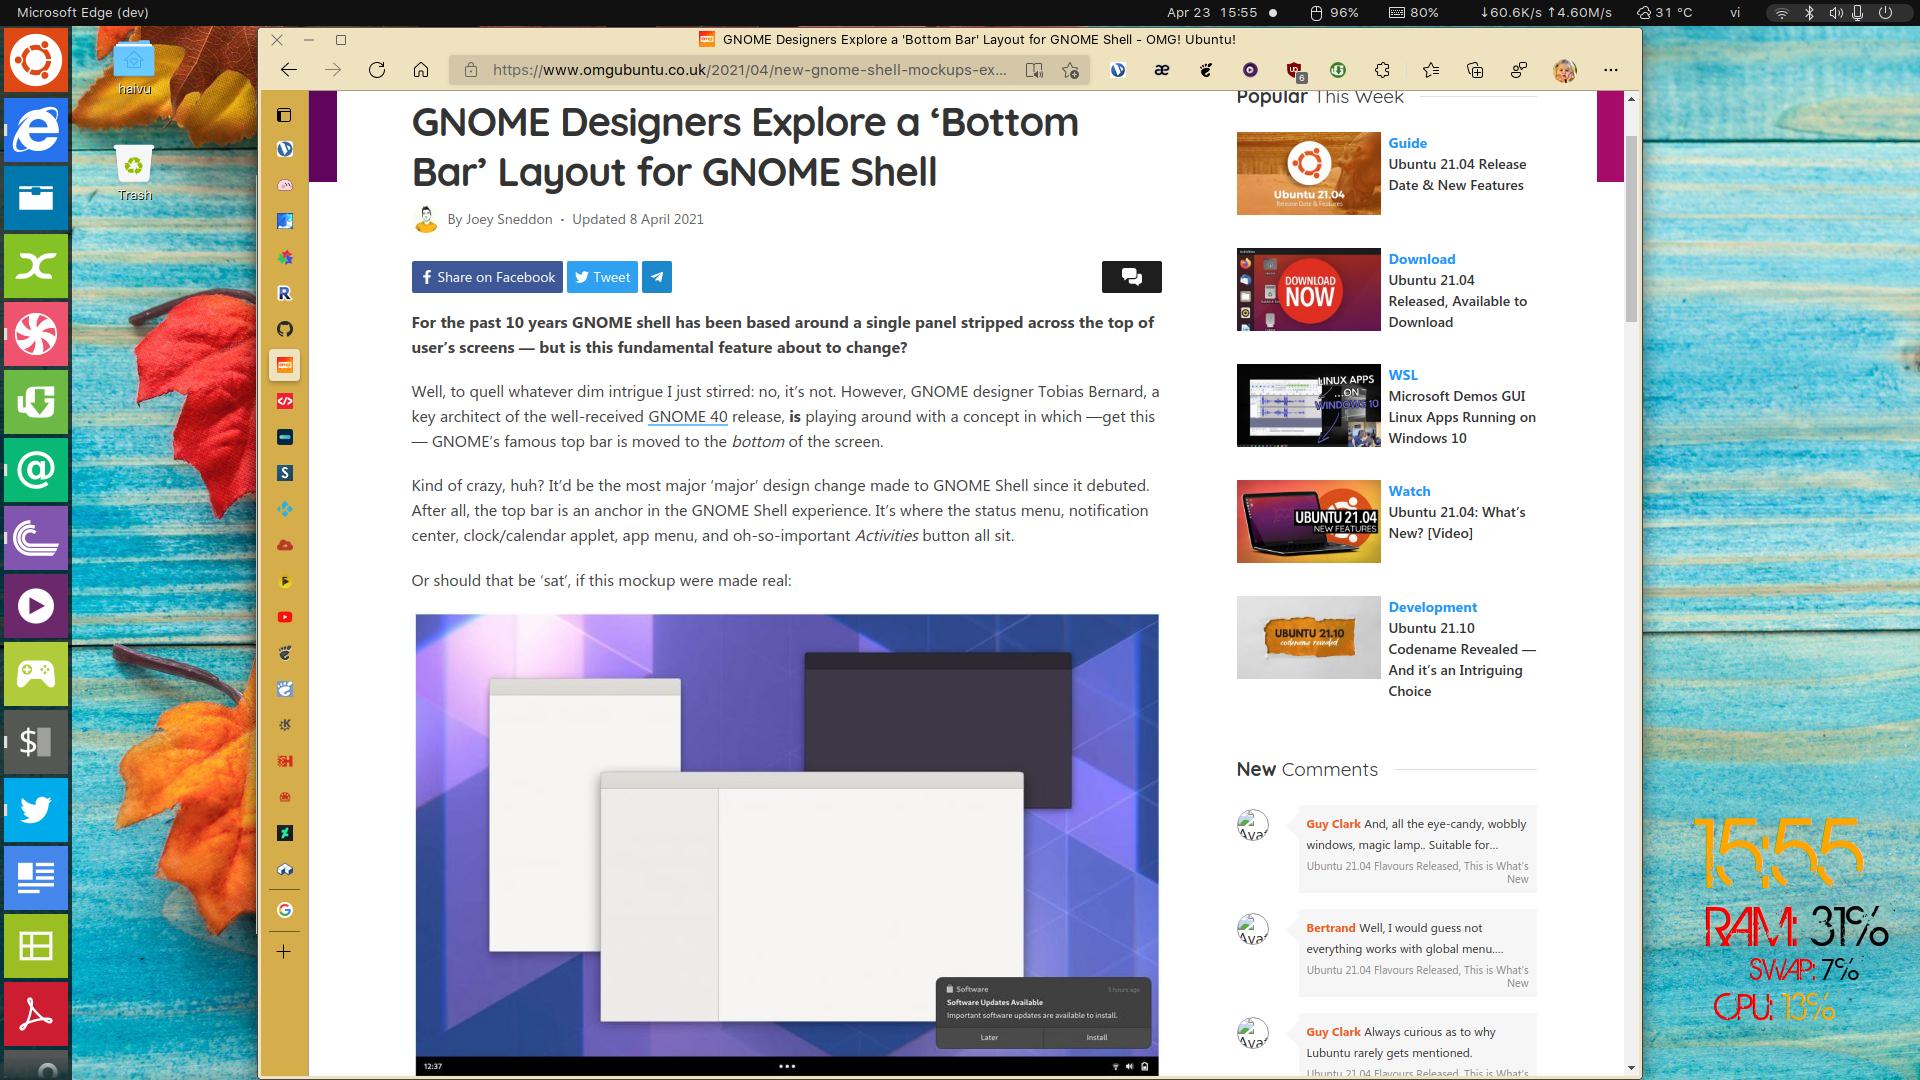The height and width of the screenshot is (1080, 1920).
Task: Open the Edge profile avatar
Action: tap(1565, 70)
